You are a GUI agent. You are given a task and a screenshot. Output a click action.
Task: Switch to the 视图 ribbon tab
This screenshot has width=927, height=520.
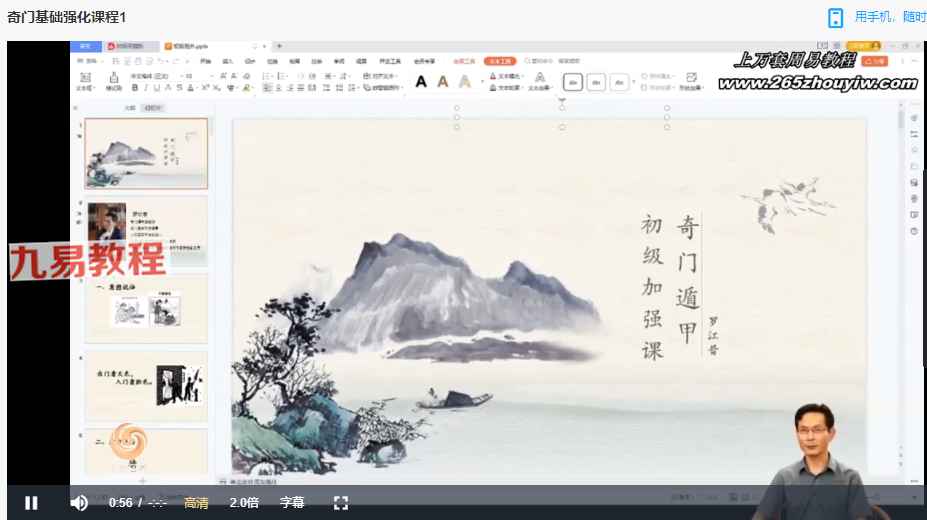click(361, 61)
